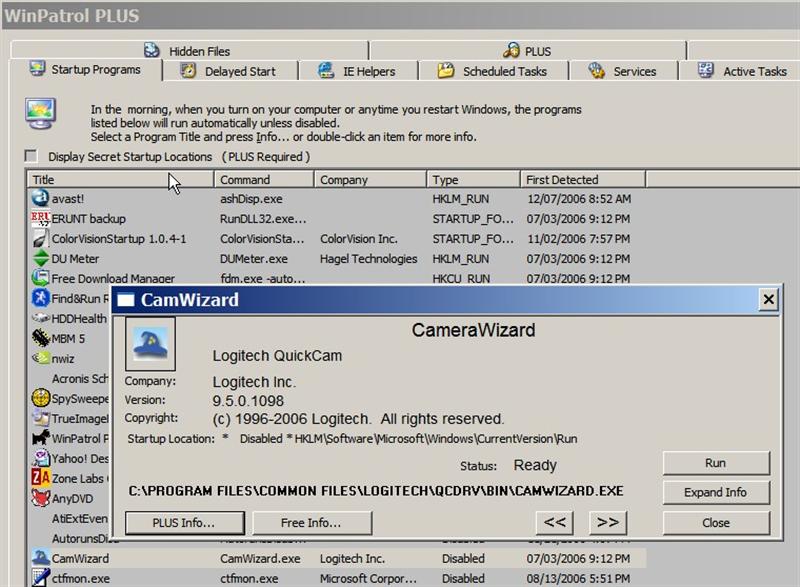Switch to the Startup Programs tab
The width and height of the screenshot is (800, 587).
(x=86, y=70)
